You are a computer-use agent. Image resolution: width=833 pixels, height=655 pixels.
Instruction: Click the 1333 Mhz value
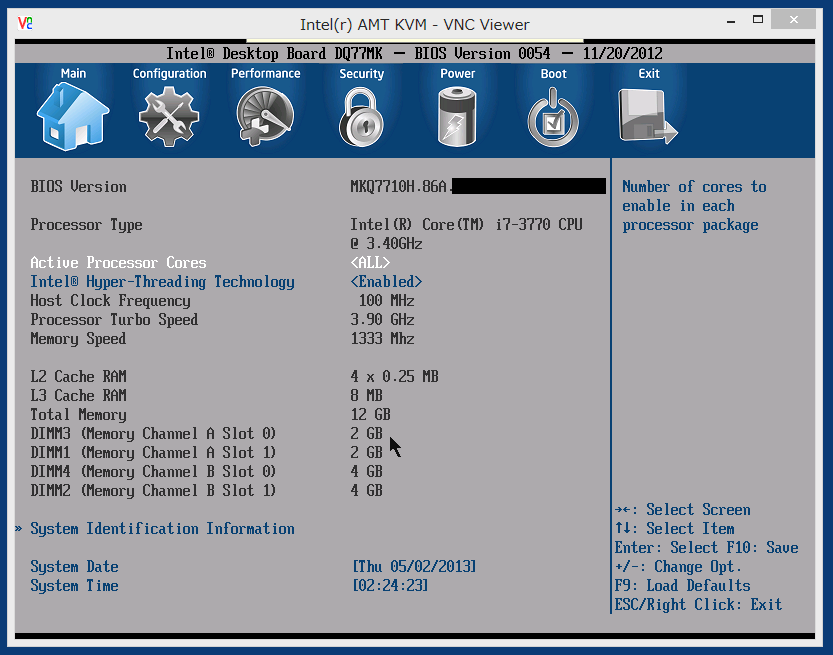coord(382,339)
